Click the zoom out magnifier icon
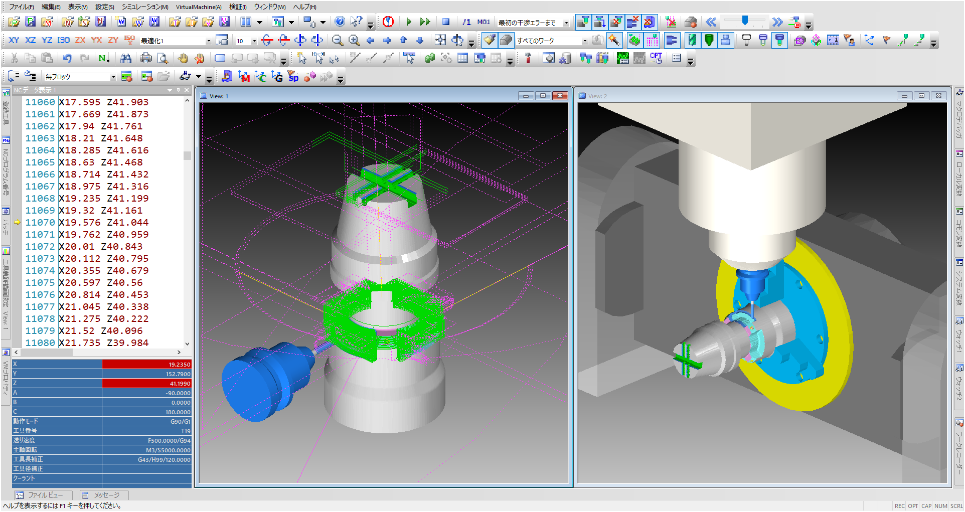Viewport: 965px width, 512px height. pos(337,40)
